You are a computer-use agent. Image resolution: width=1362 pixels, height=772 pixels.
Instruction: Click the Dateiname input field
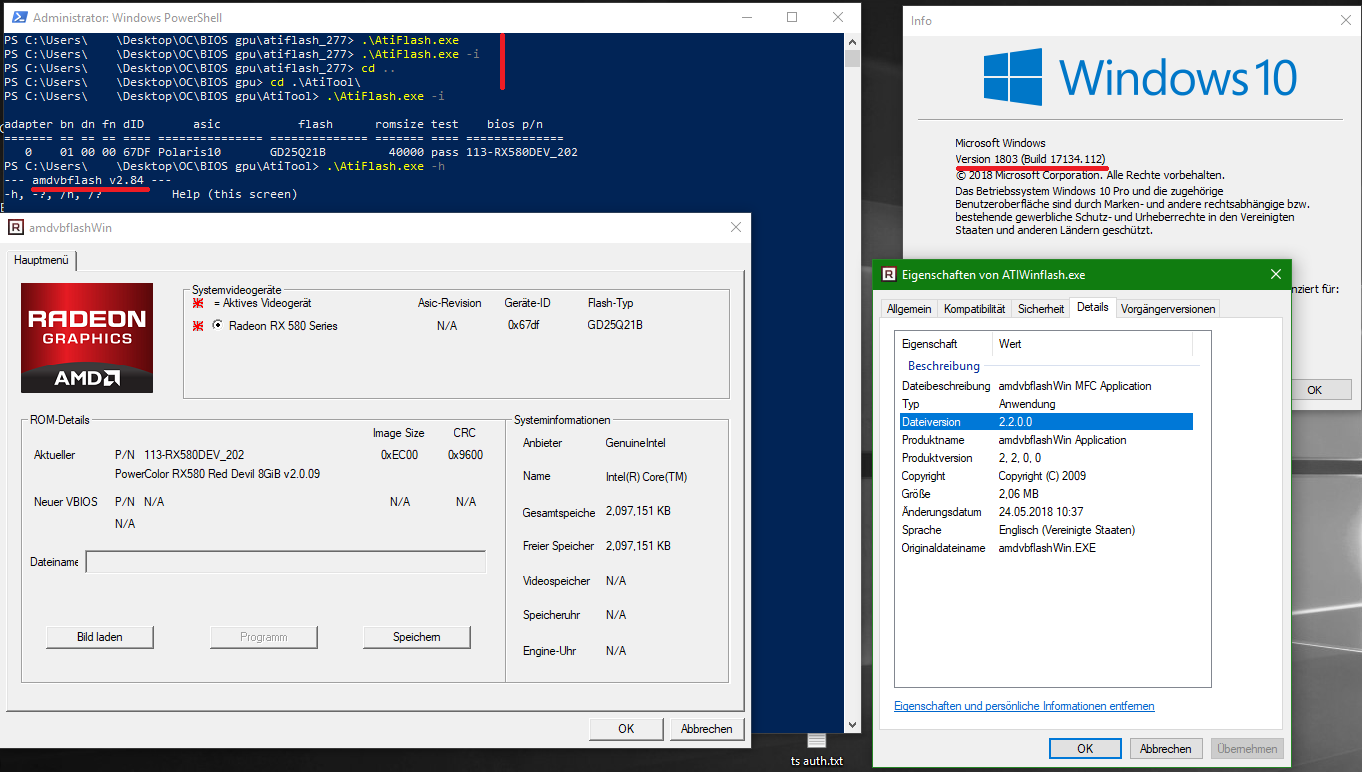[286, 562]
